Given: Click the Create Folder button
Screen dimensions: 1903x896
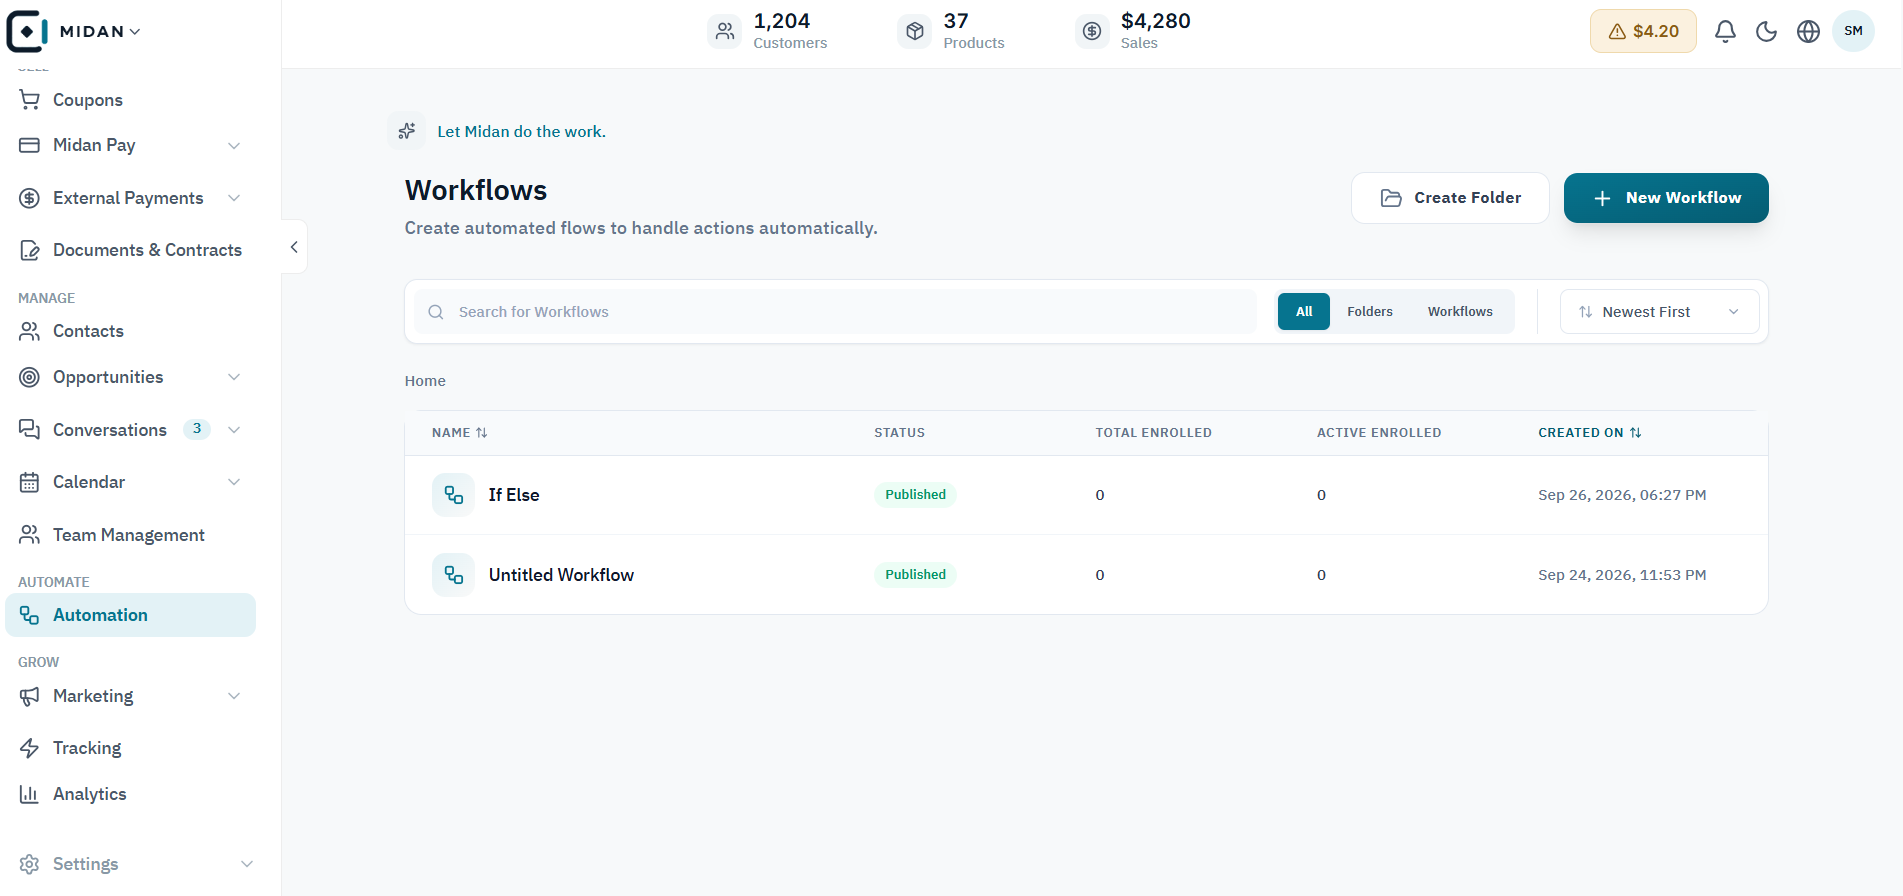Looking at the screenshot, I should click(1450, 198).
